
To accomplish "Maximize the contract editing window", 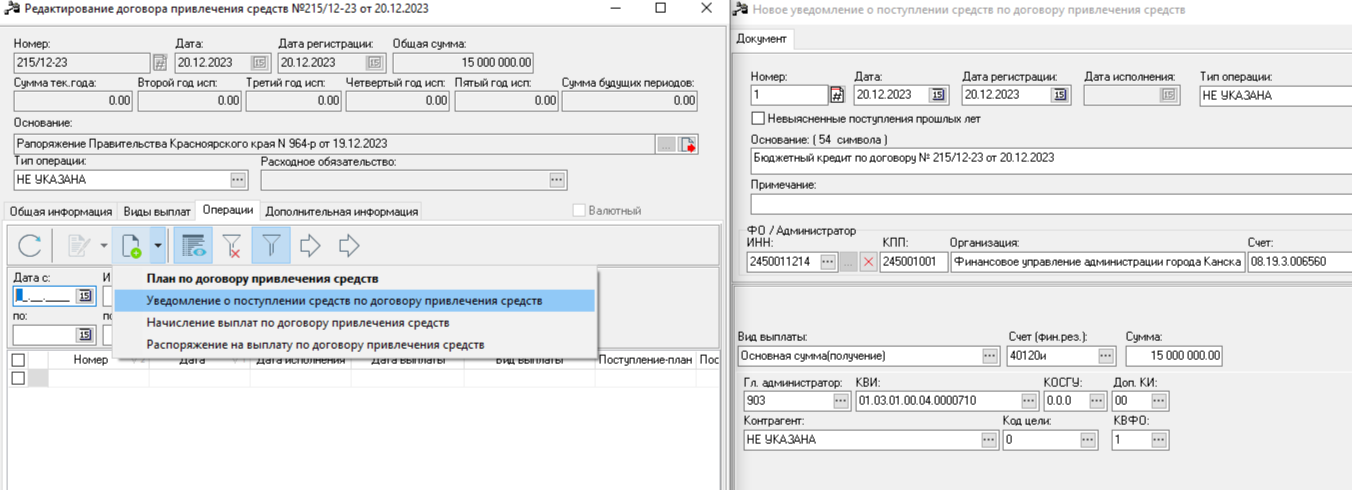I will tap(660, 8).
